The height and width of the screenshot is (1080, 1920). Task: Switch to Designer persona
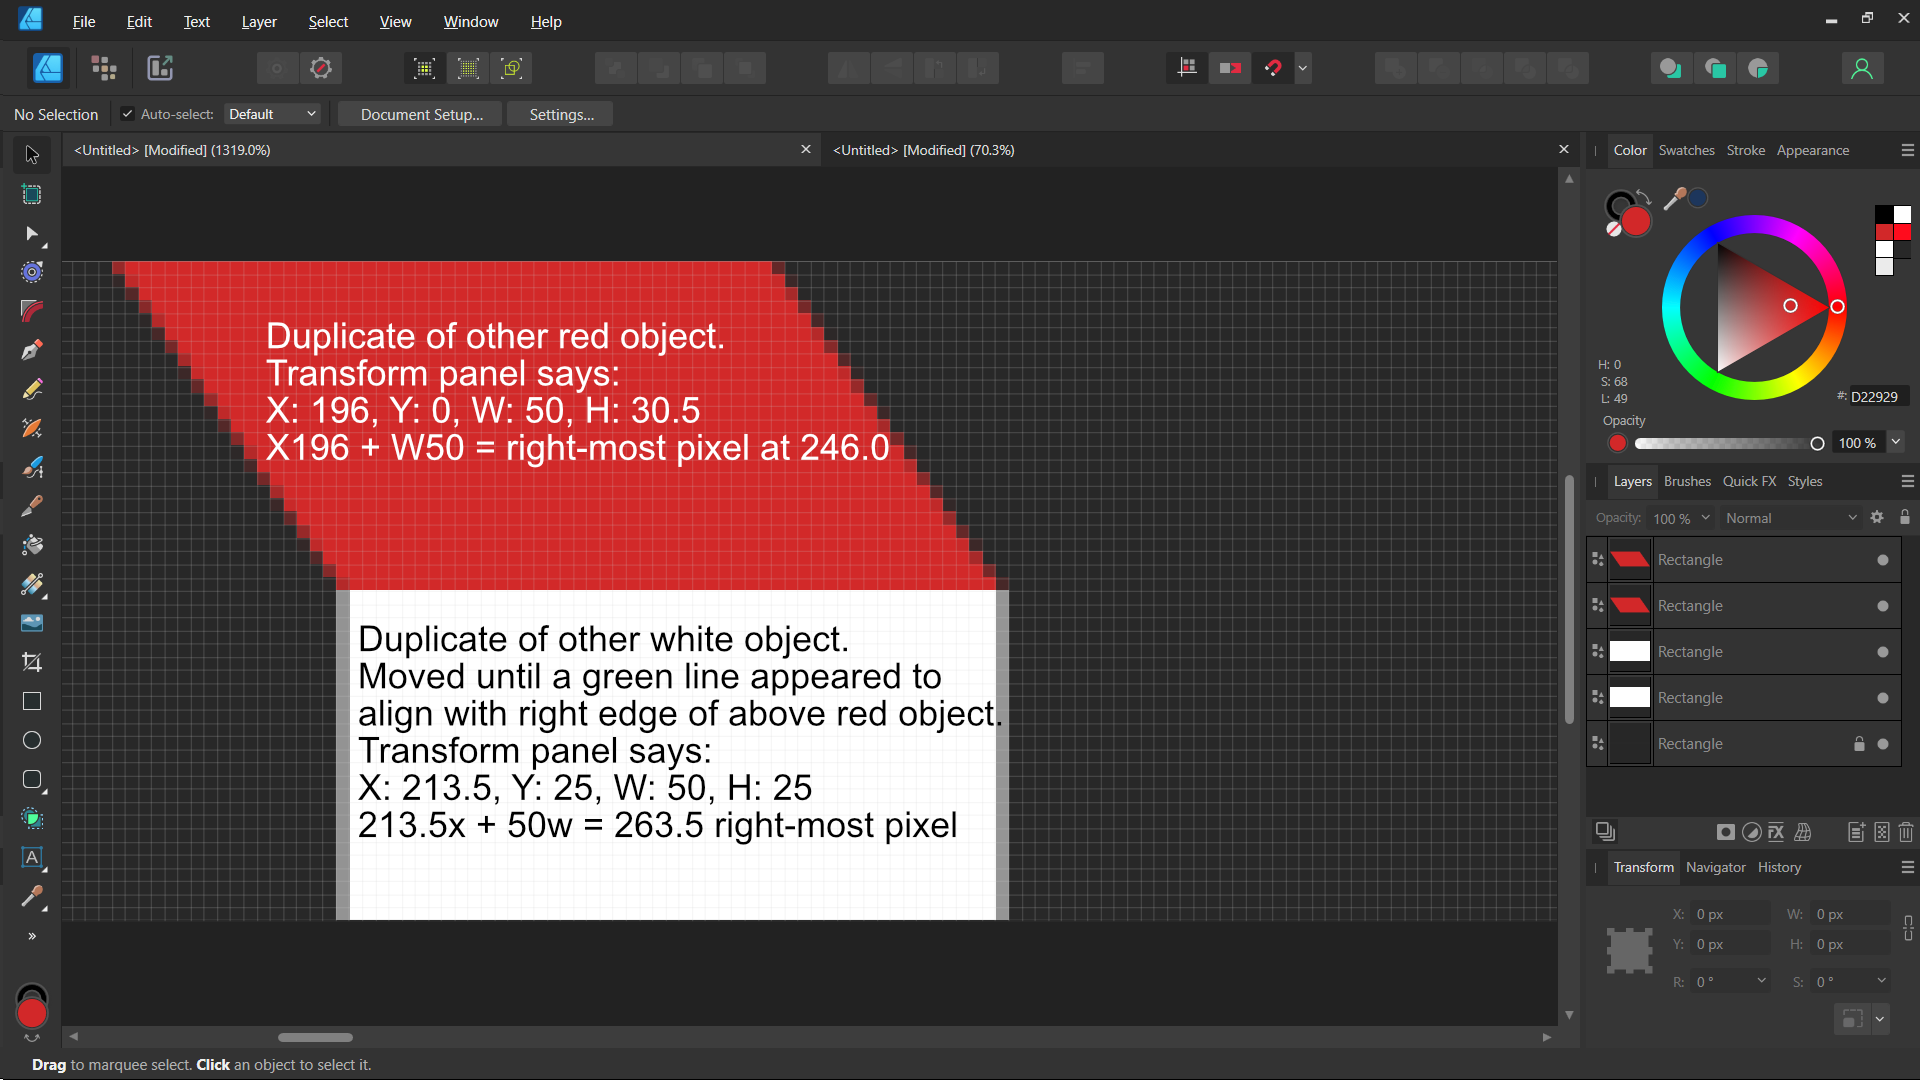(48, 68)
